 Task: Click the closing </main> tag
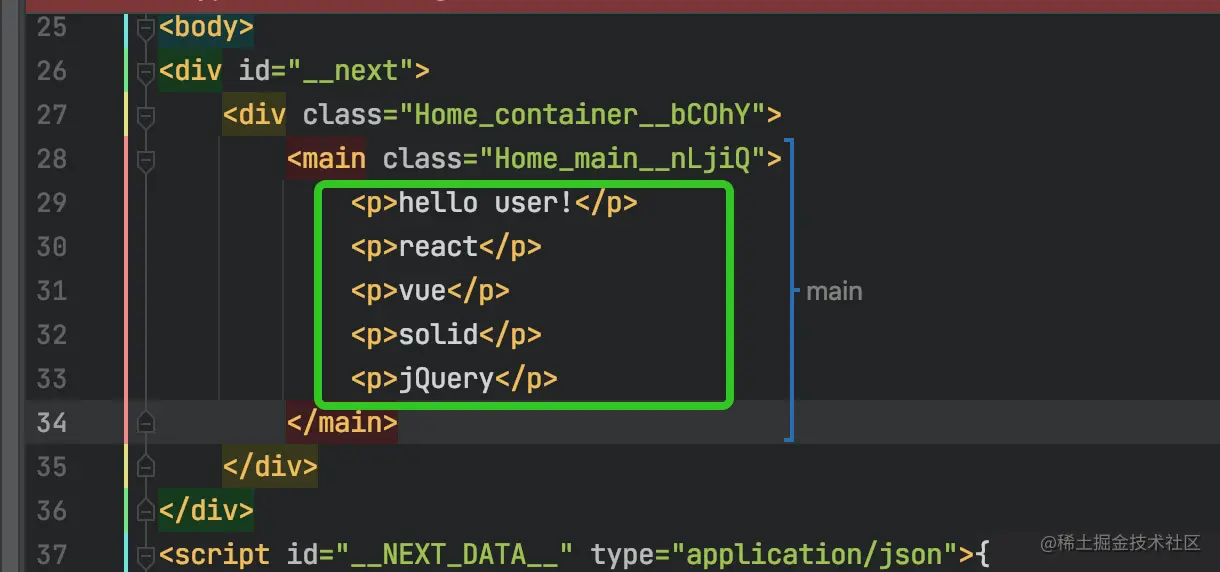tap(342, 423)
